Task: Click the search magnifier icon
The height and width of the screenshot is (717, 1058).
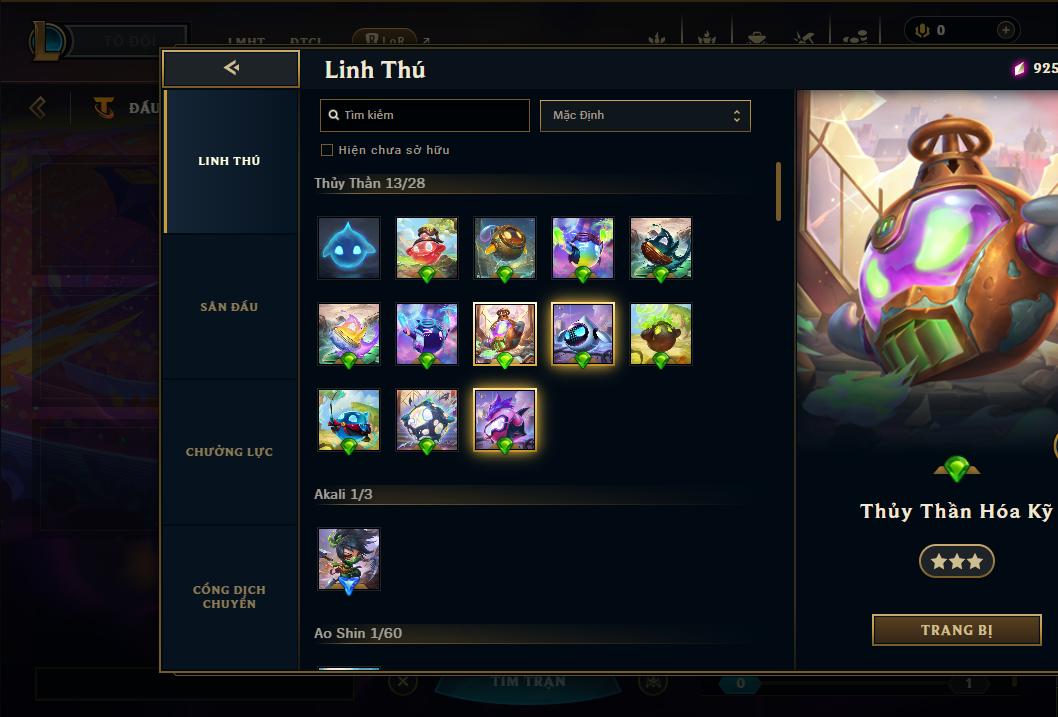Action: pos(333,115)
